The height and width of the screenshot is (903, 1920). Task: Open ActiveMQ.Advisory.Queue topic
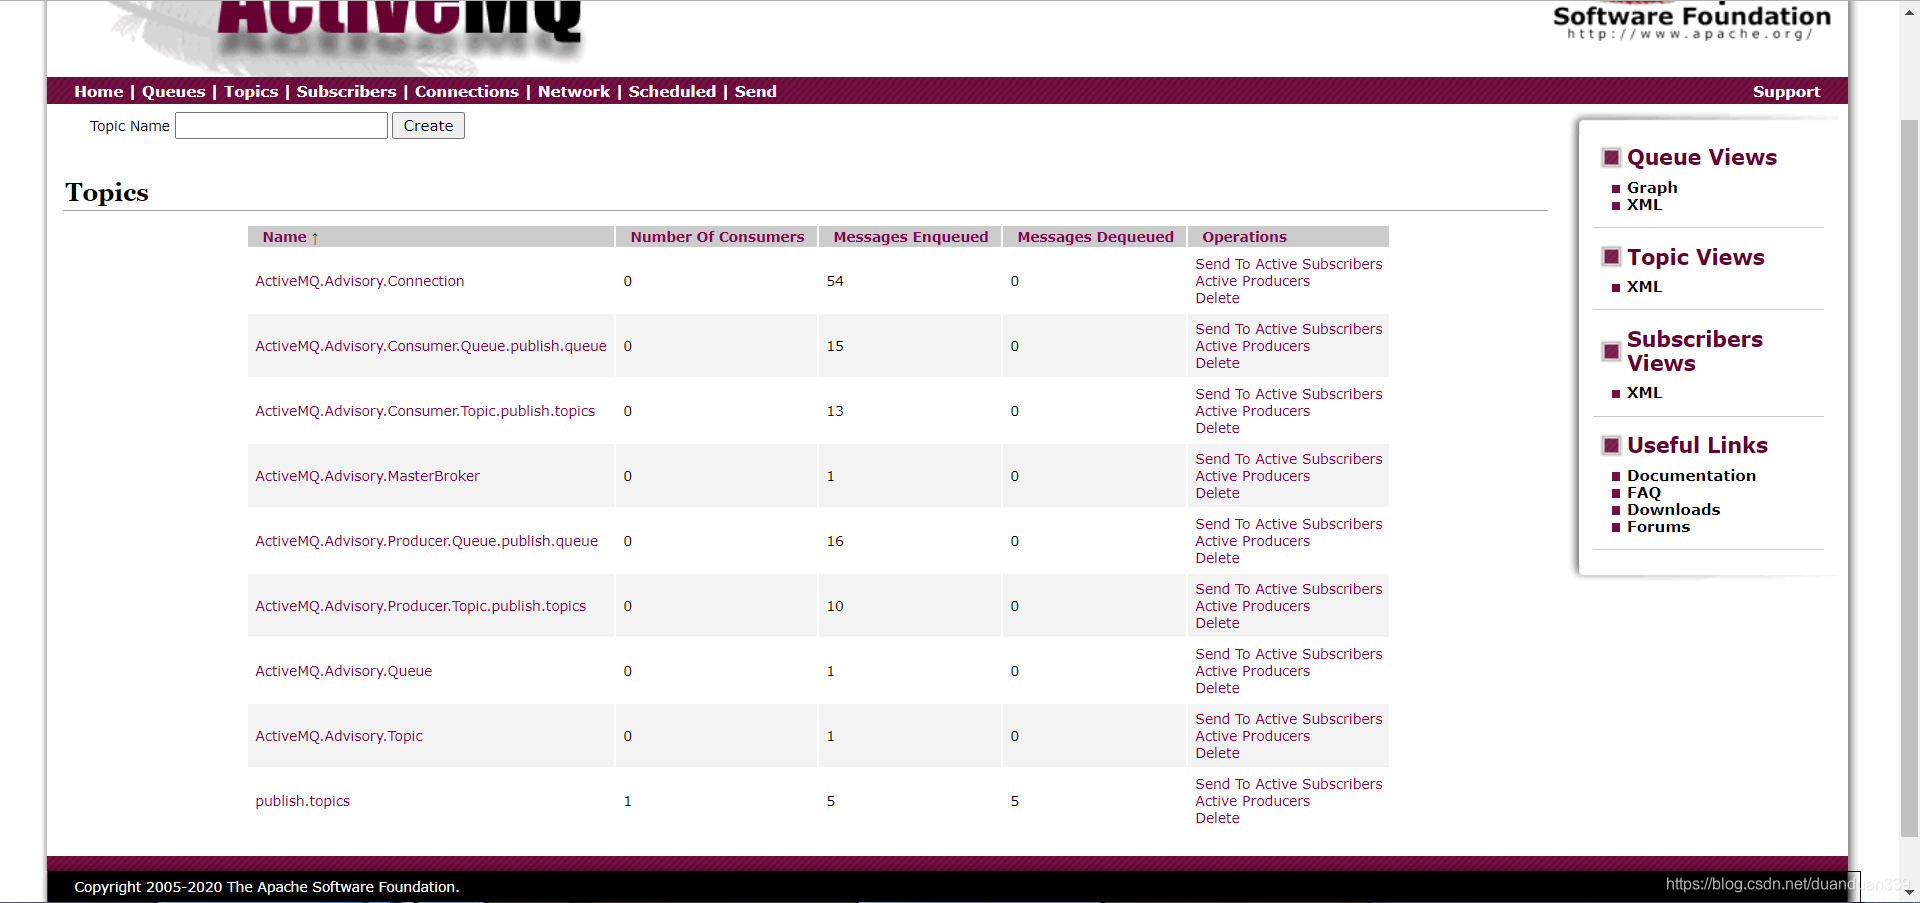pyautogui.click(x=343, y=671)
